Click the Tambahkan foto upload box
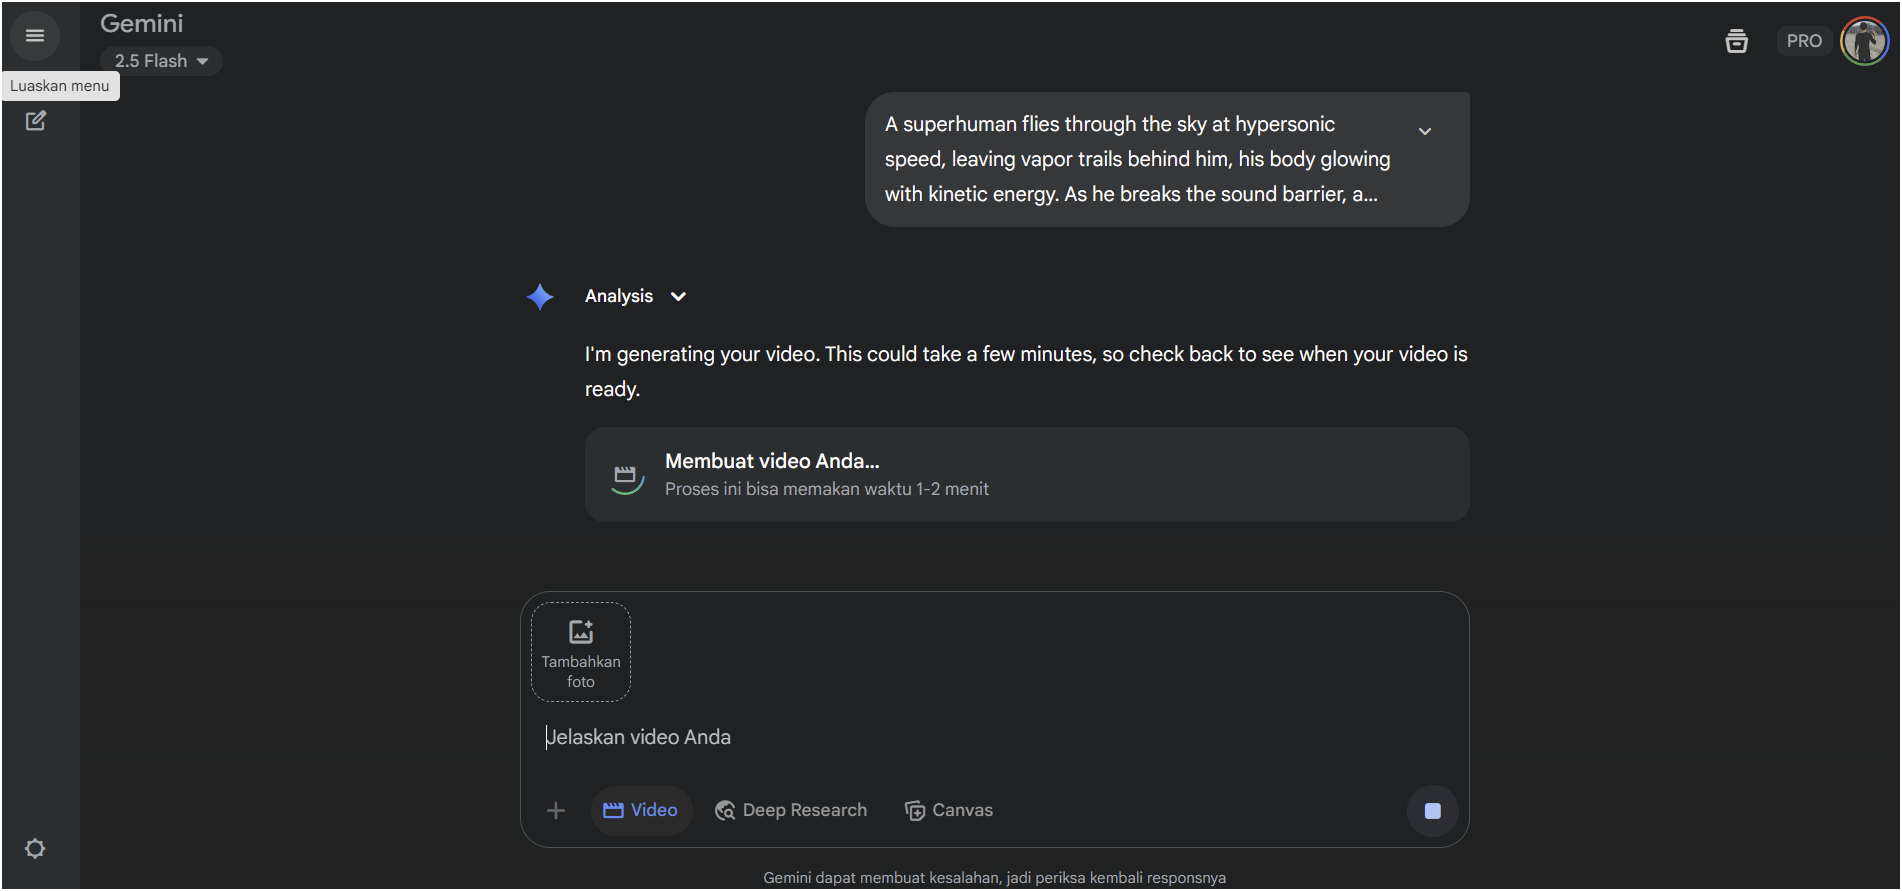Image resolution: width=1902 pixels, height=891 pixels. tap(581, 652)
